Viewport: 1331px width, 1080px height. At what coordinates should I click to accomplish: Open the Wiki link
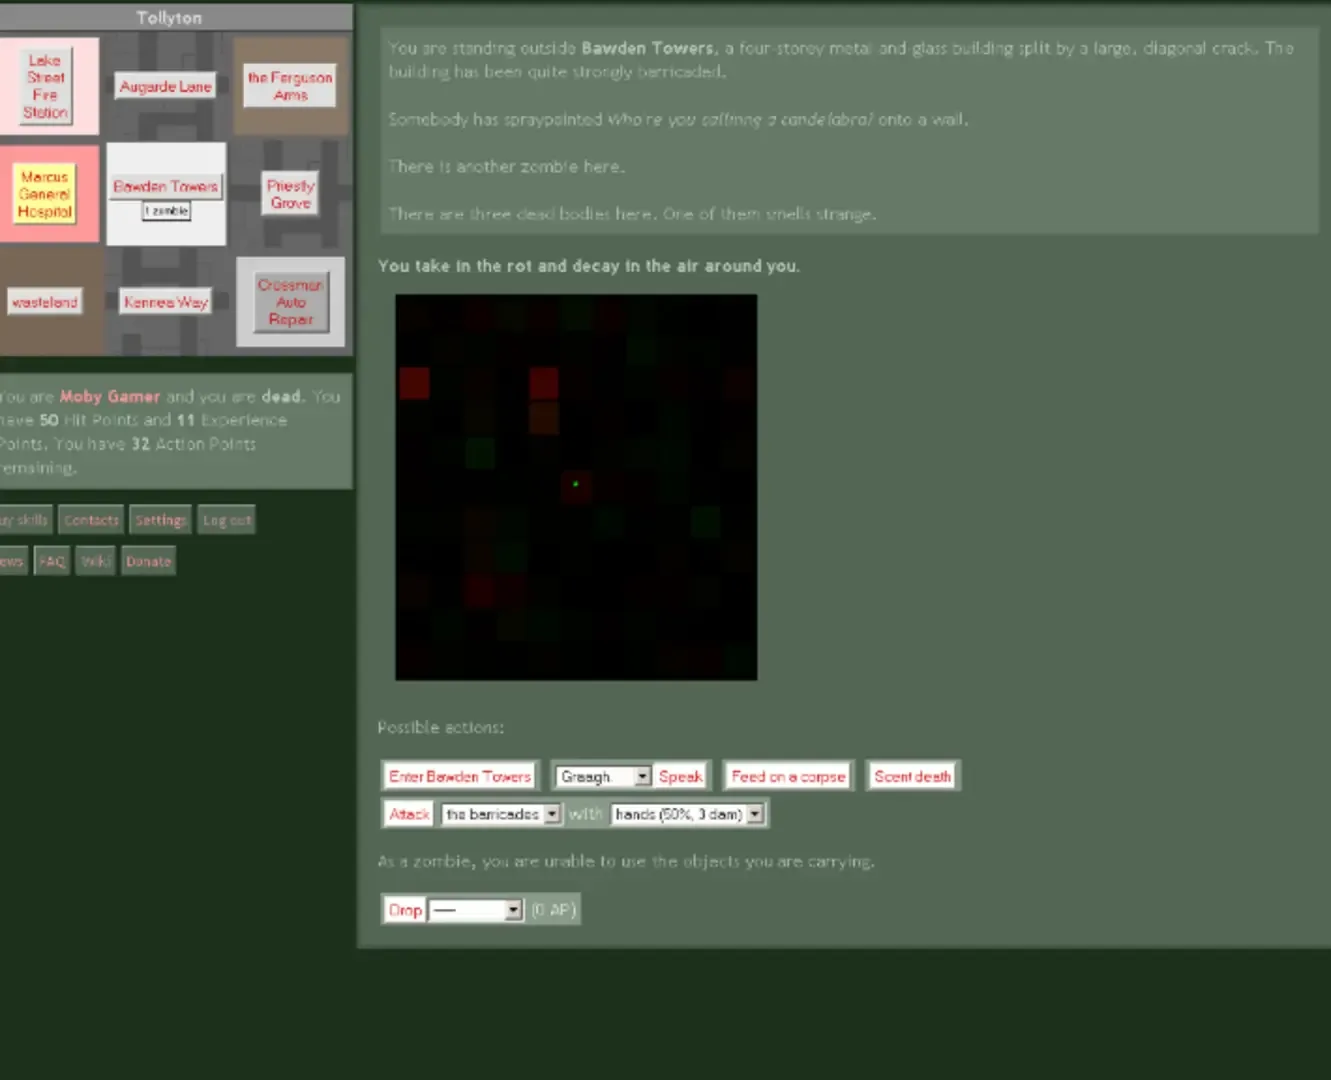(x=94, y=561)
